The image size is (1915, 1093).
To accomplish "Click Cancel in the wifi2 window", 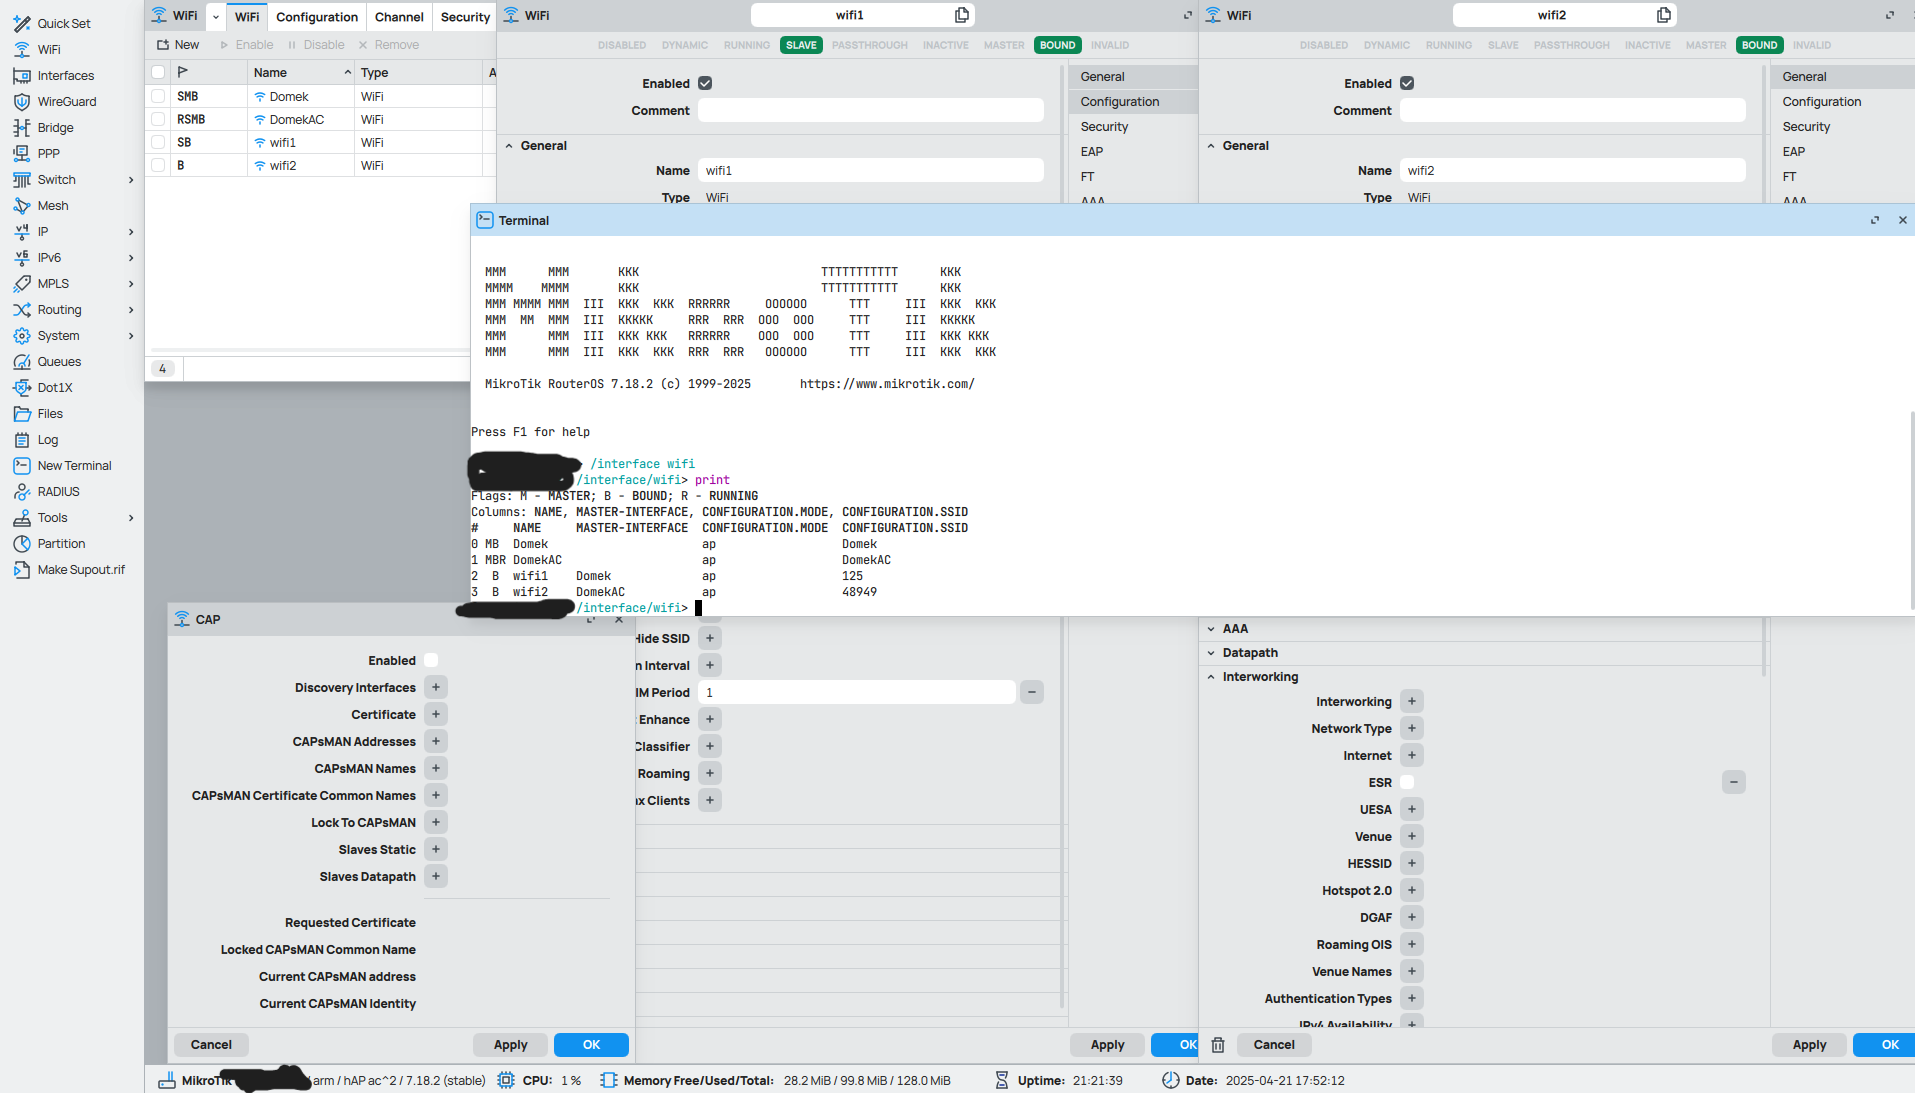I will pyautogui.click(x=1274, y=1045).
